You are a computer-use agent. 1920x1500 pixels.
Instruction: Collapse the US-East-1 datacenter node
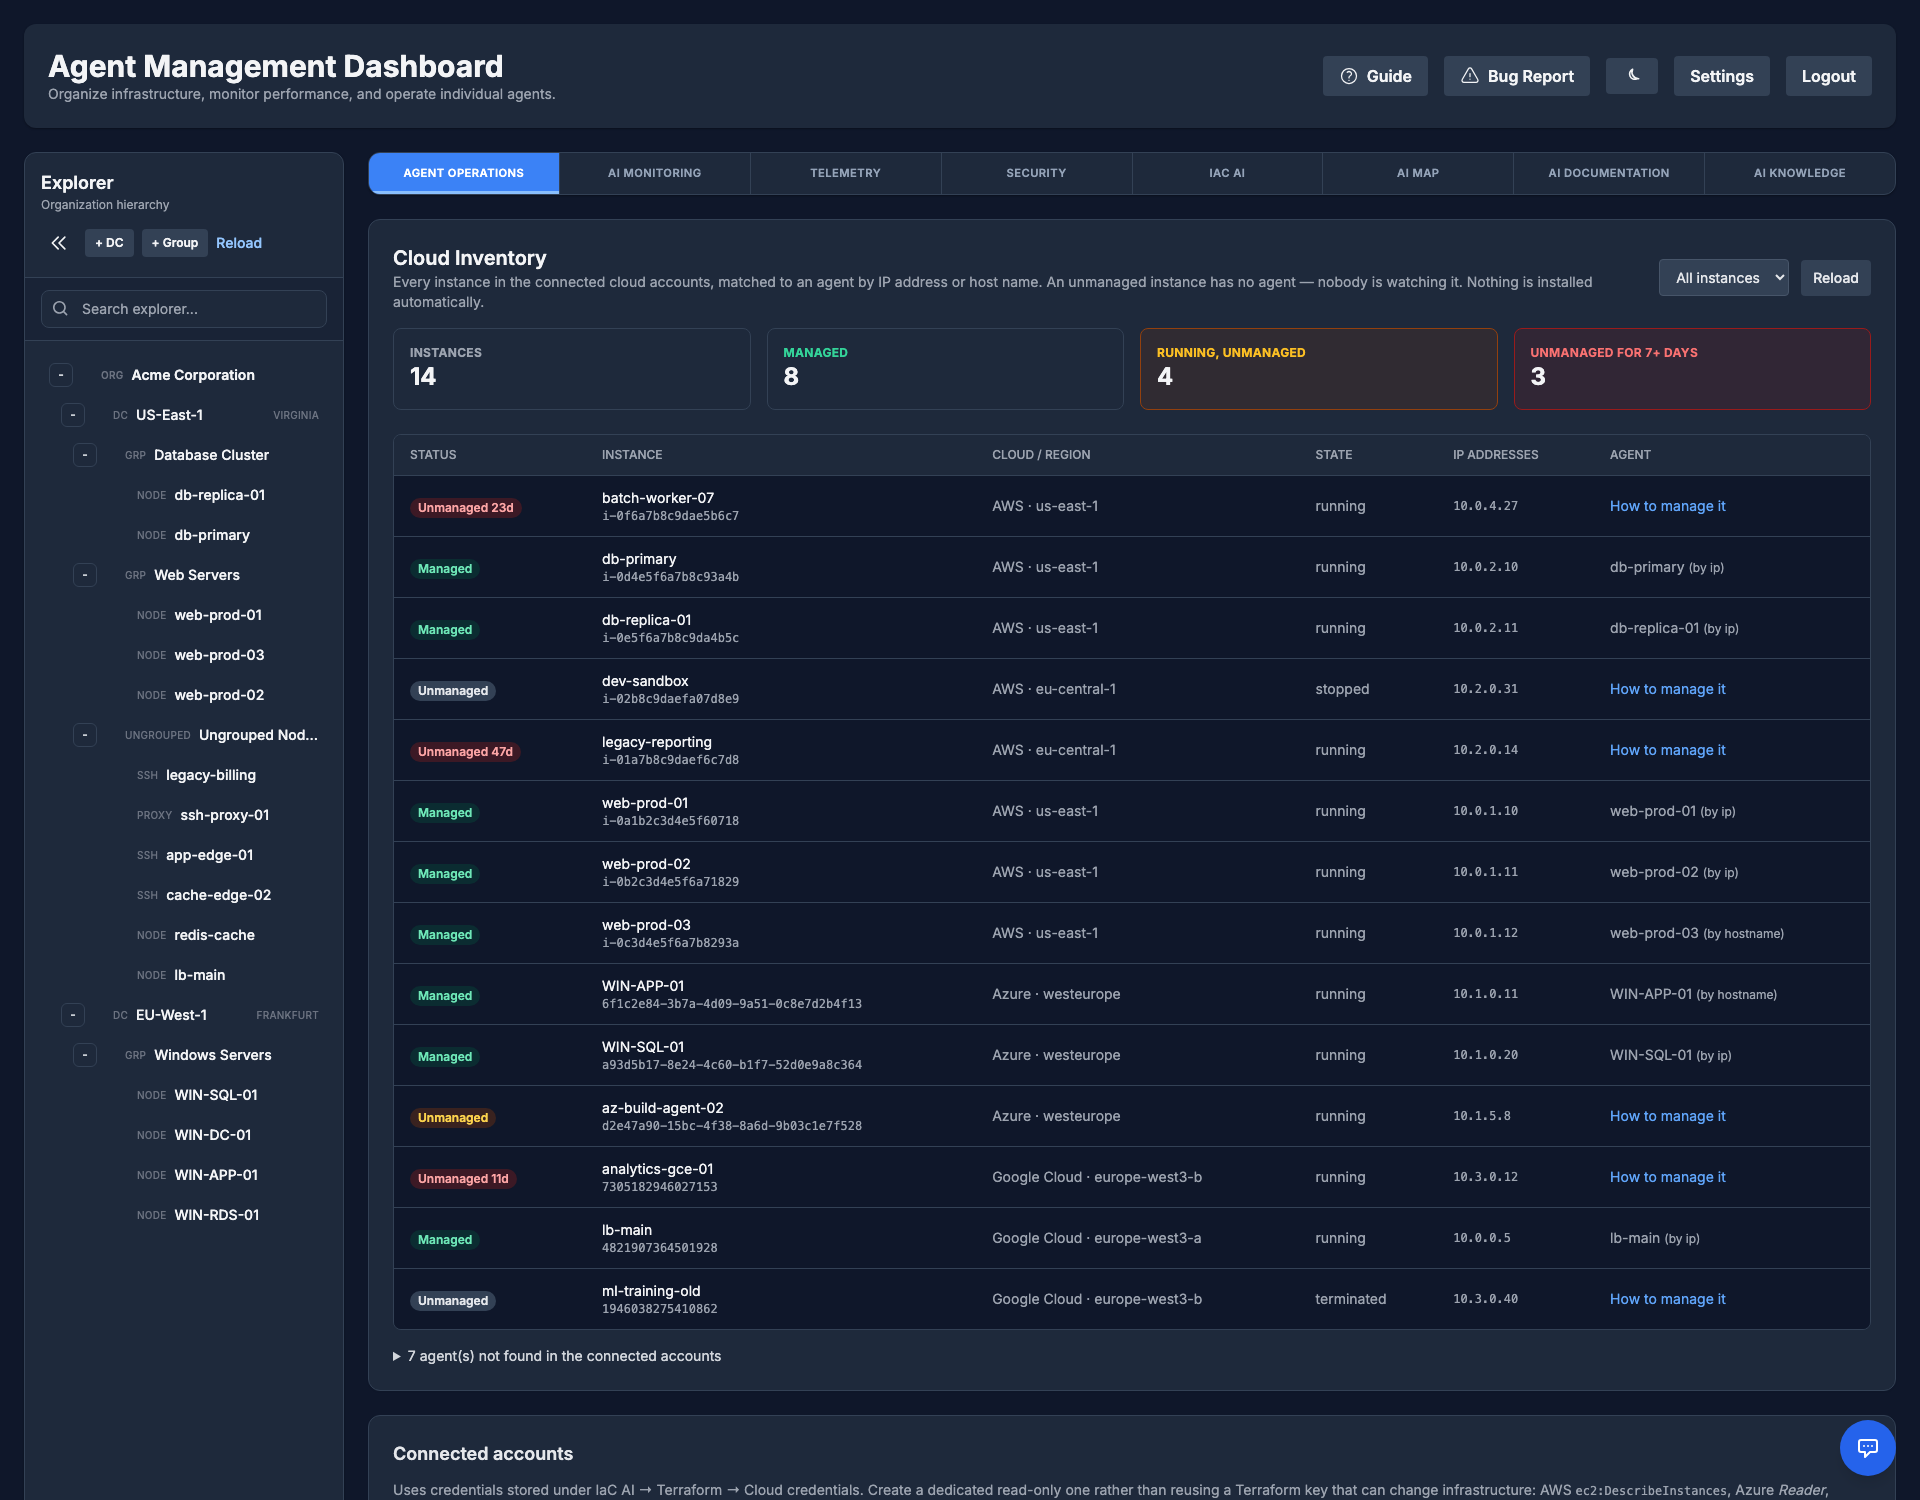73,415
